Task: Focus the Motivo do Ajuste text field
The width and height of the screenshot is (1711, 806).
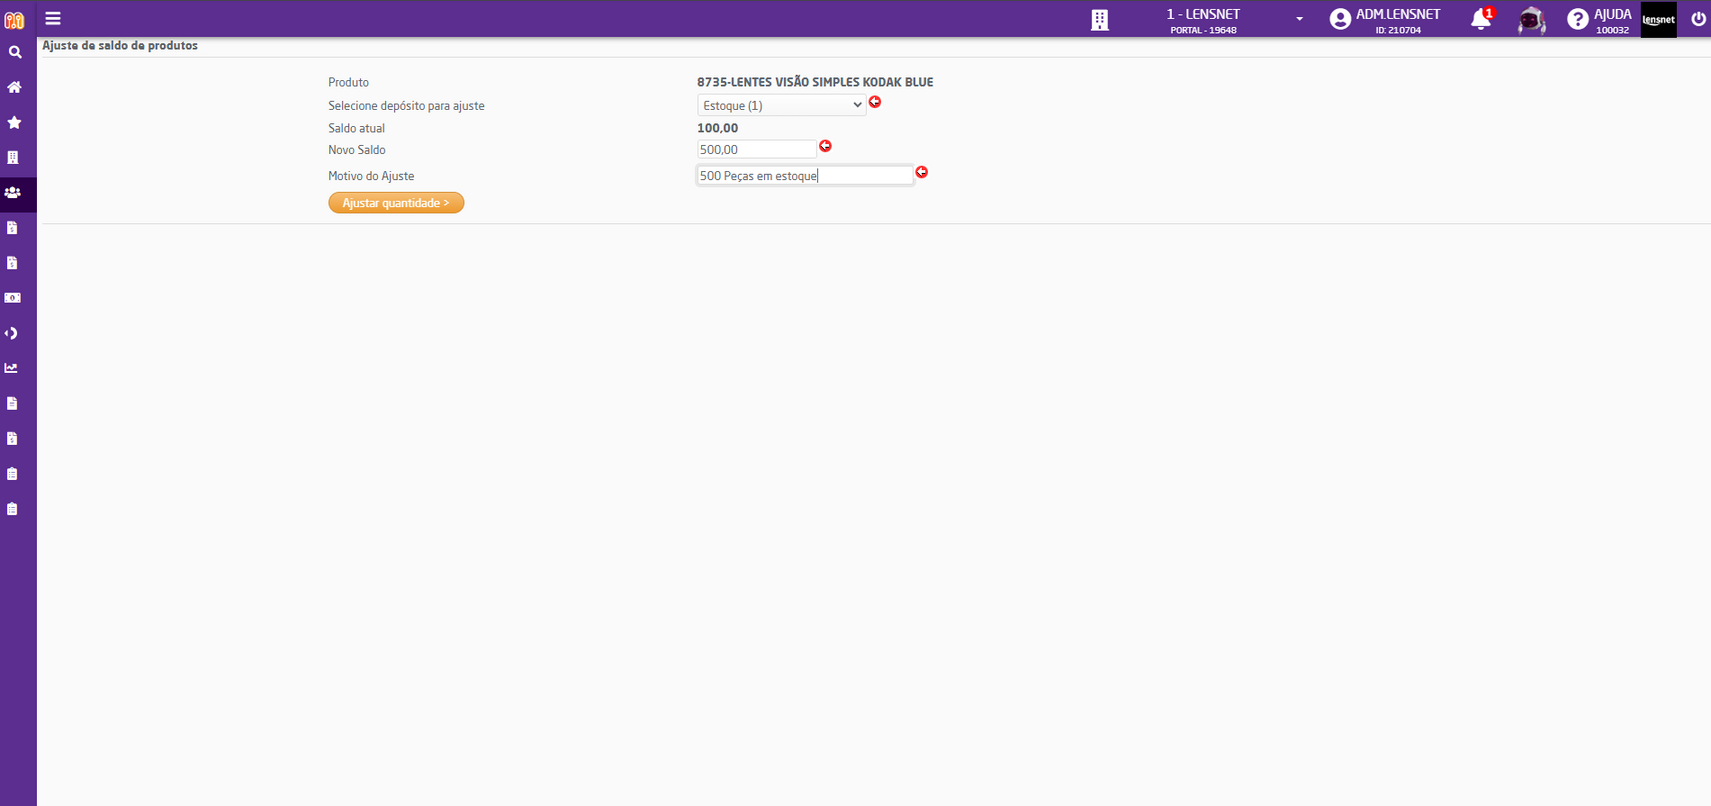Action: click(x=805, y=175)
